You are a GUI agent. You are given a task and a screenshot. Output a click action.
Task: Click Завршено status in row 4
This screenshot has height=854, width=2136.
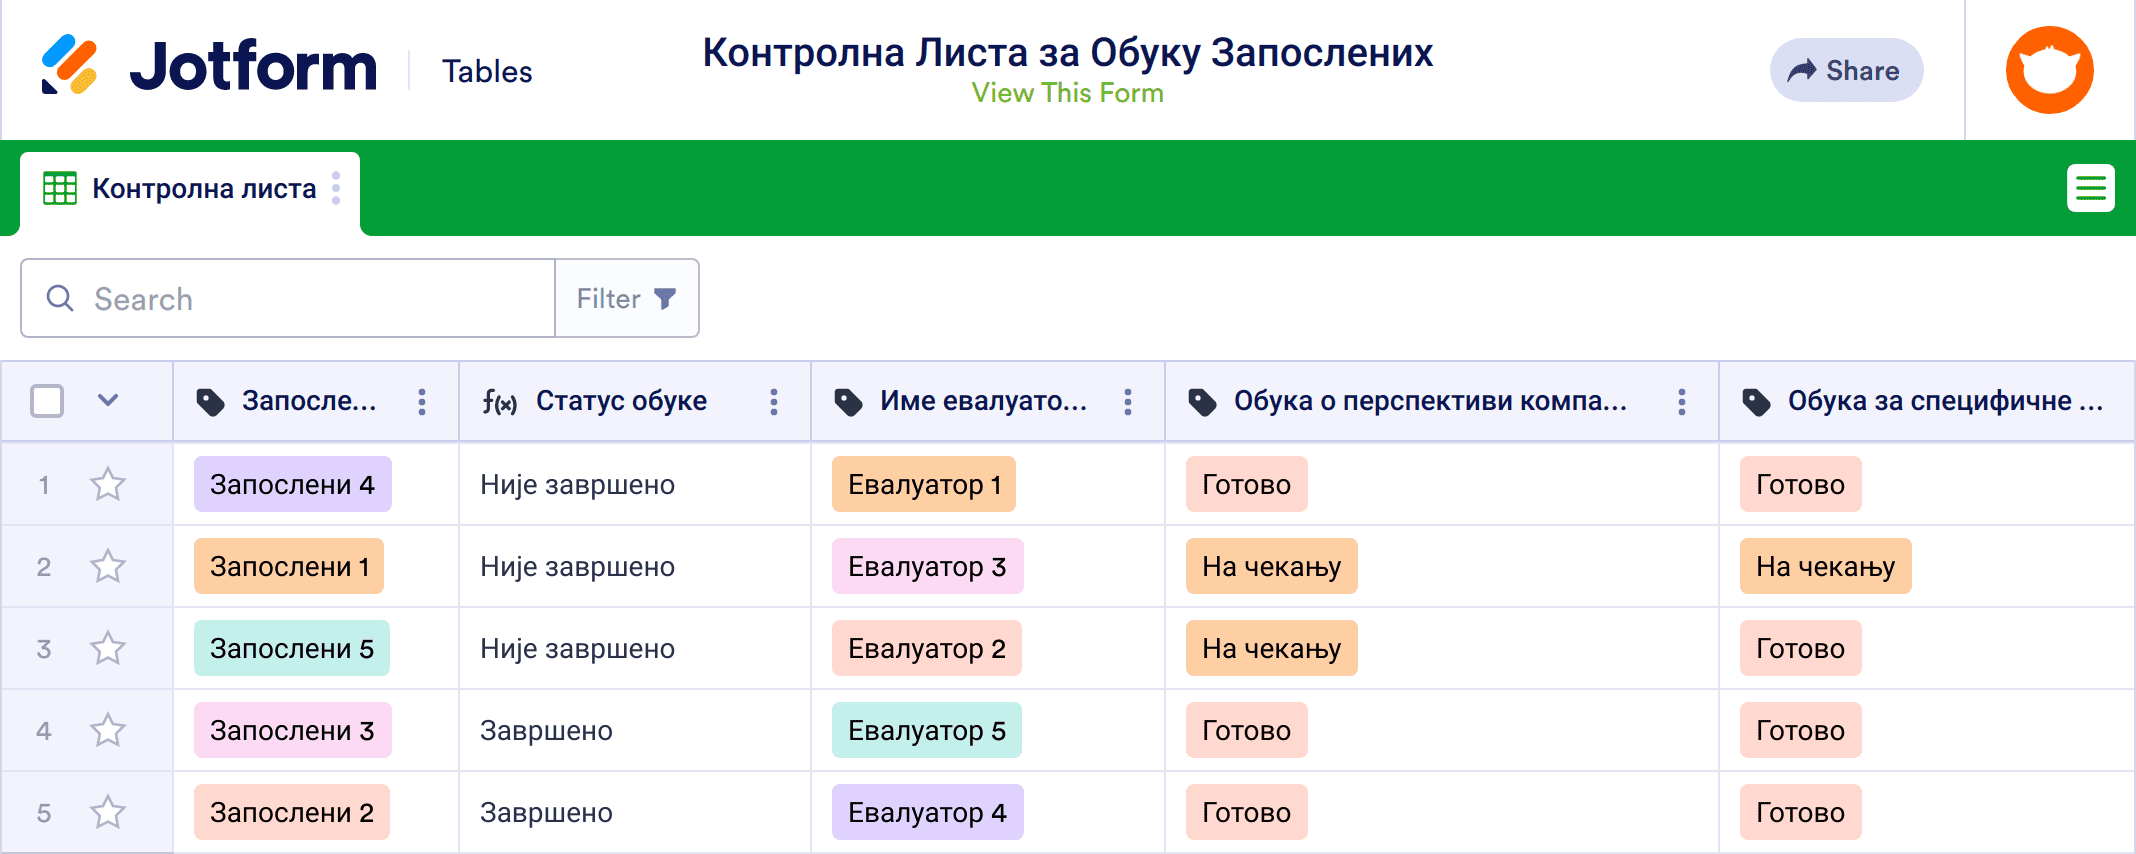coord(546,730)
